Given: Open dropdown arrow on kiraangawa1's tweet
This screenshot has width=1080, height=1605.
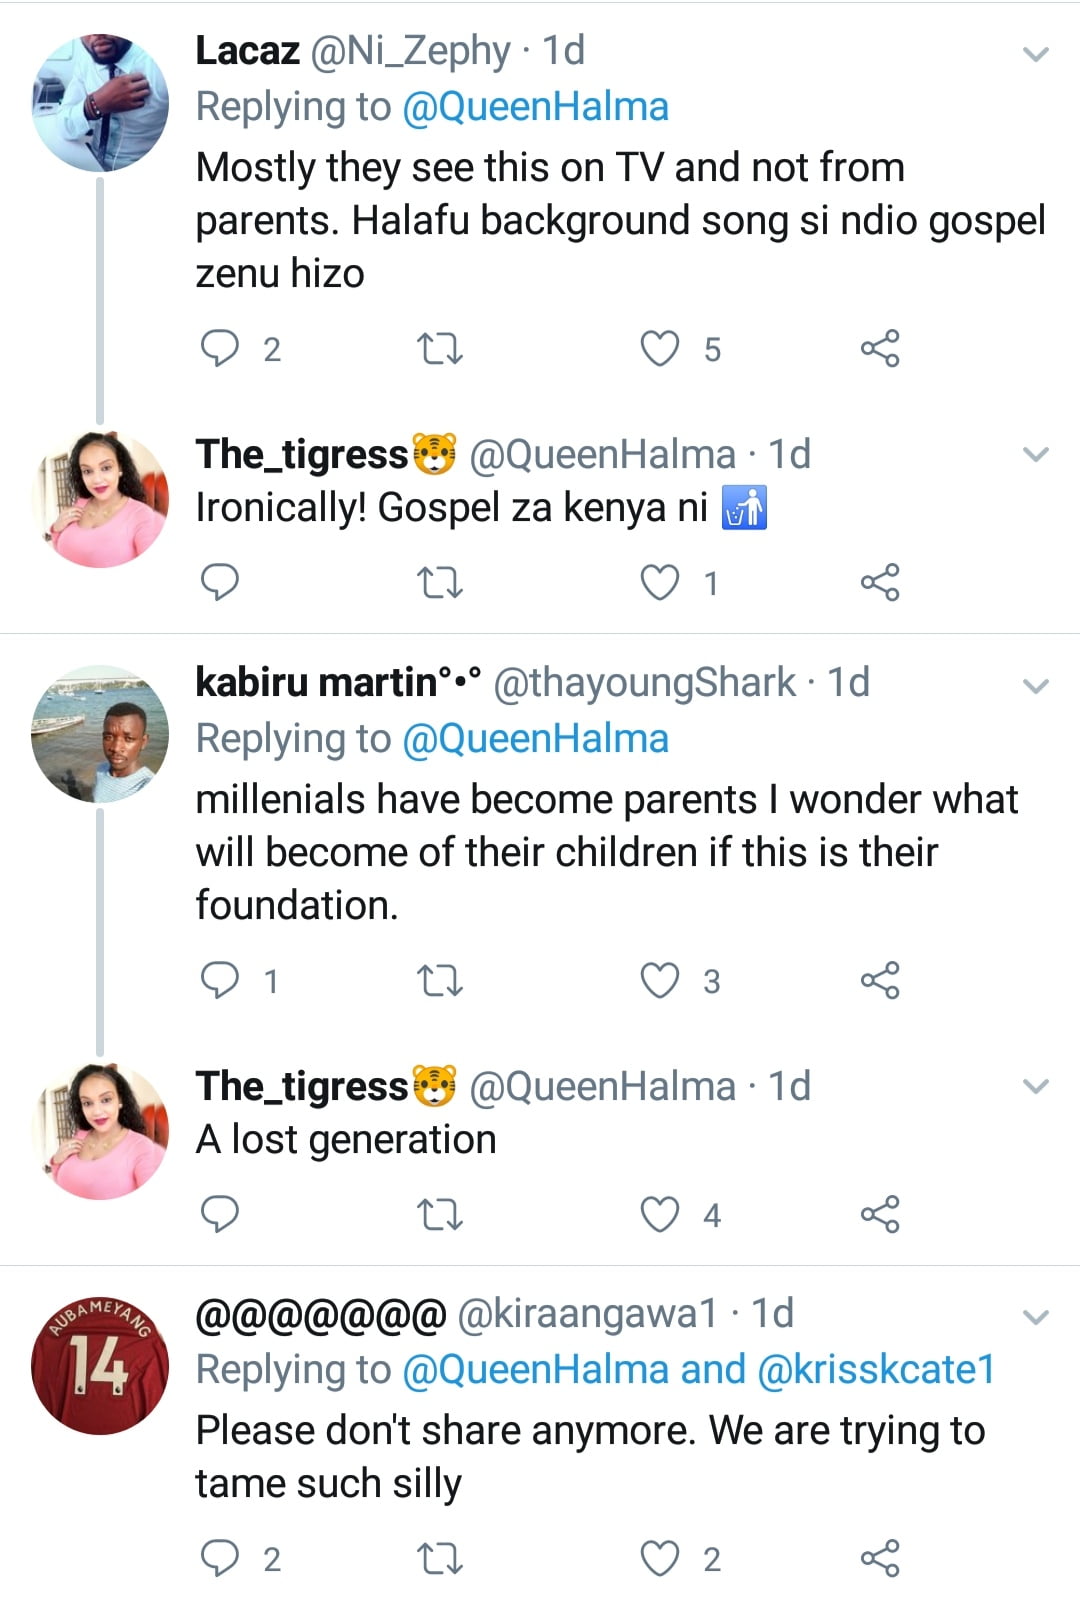Looking at the screenshot, I should tap(1036, 1317).
